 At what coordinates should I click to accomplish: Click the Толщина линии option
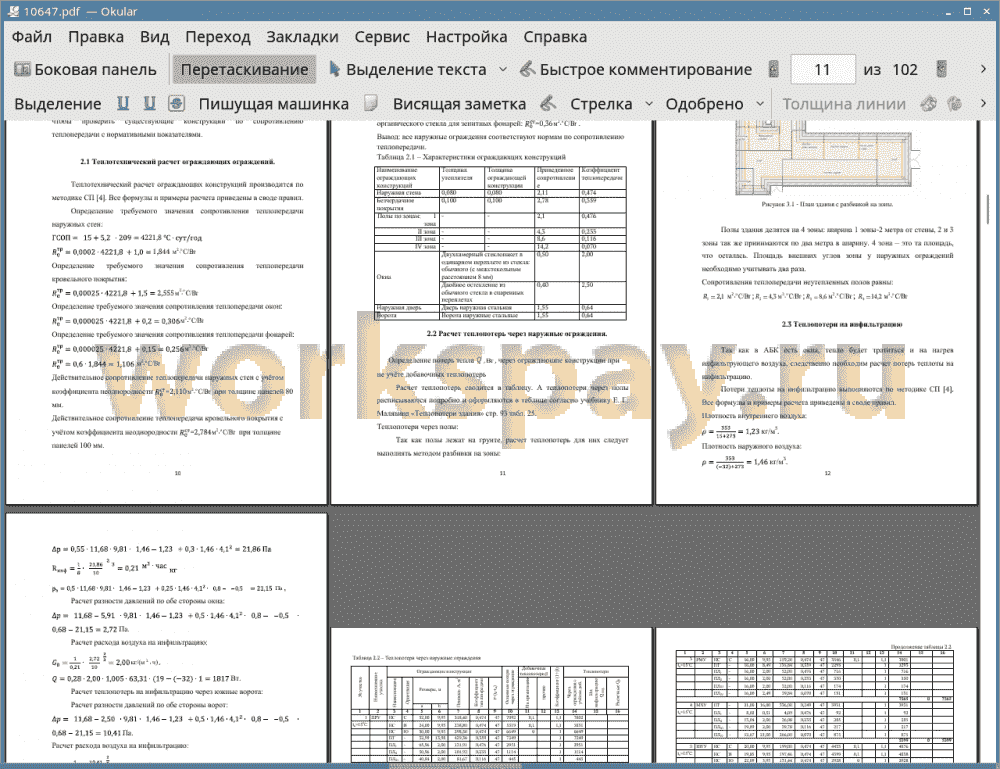click(844, 104)
